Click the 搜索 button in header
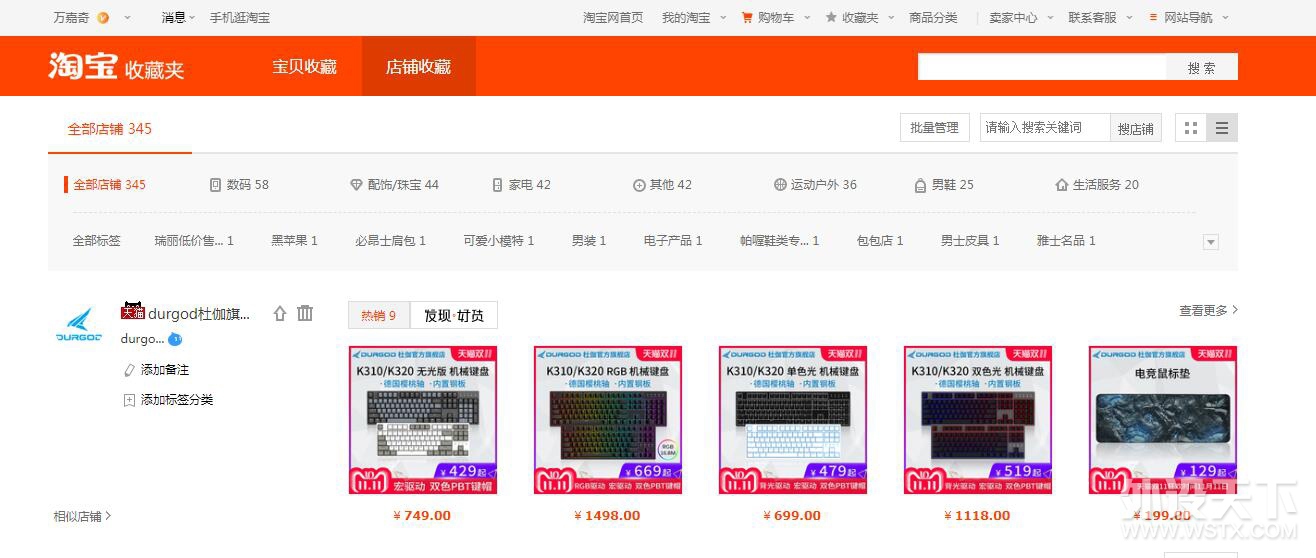1316x558 pixels. click(1202, 68)
